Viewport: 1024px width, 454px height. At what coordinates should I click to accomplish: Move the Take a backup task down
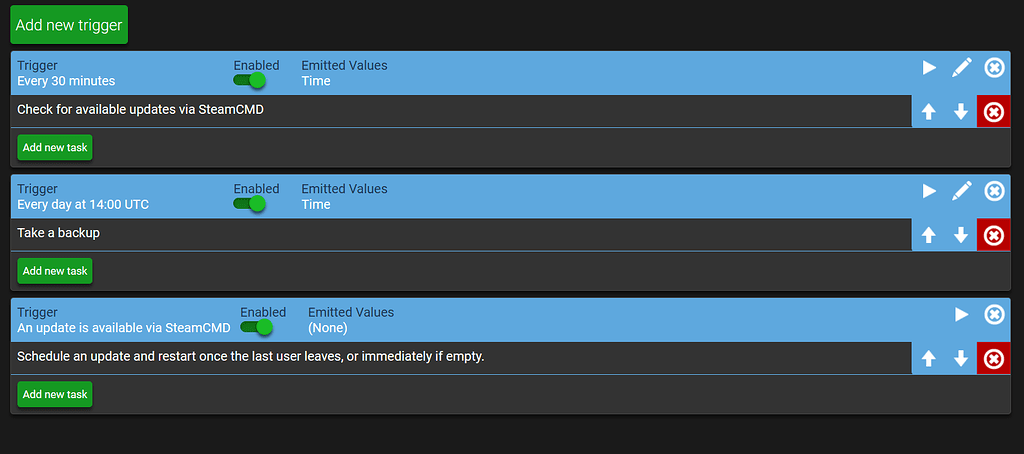(961, 235)
